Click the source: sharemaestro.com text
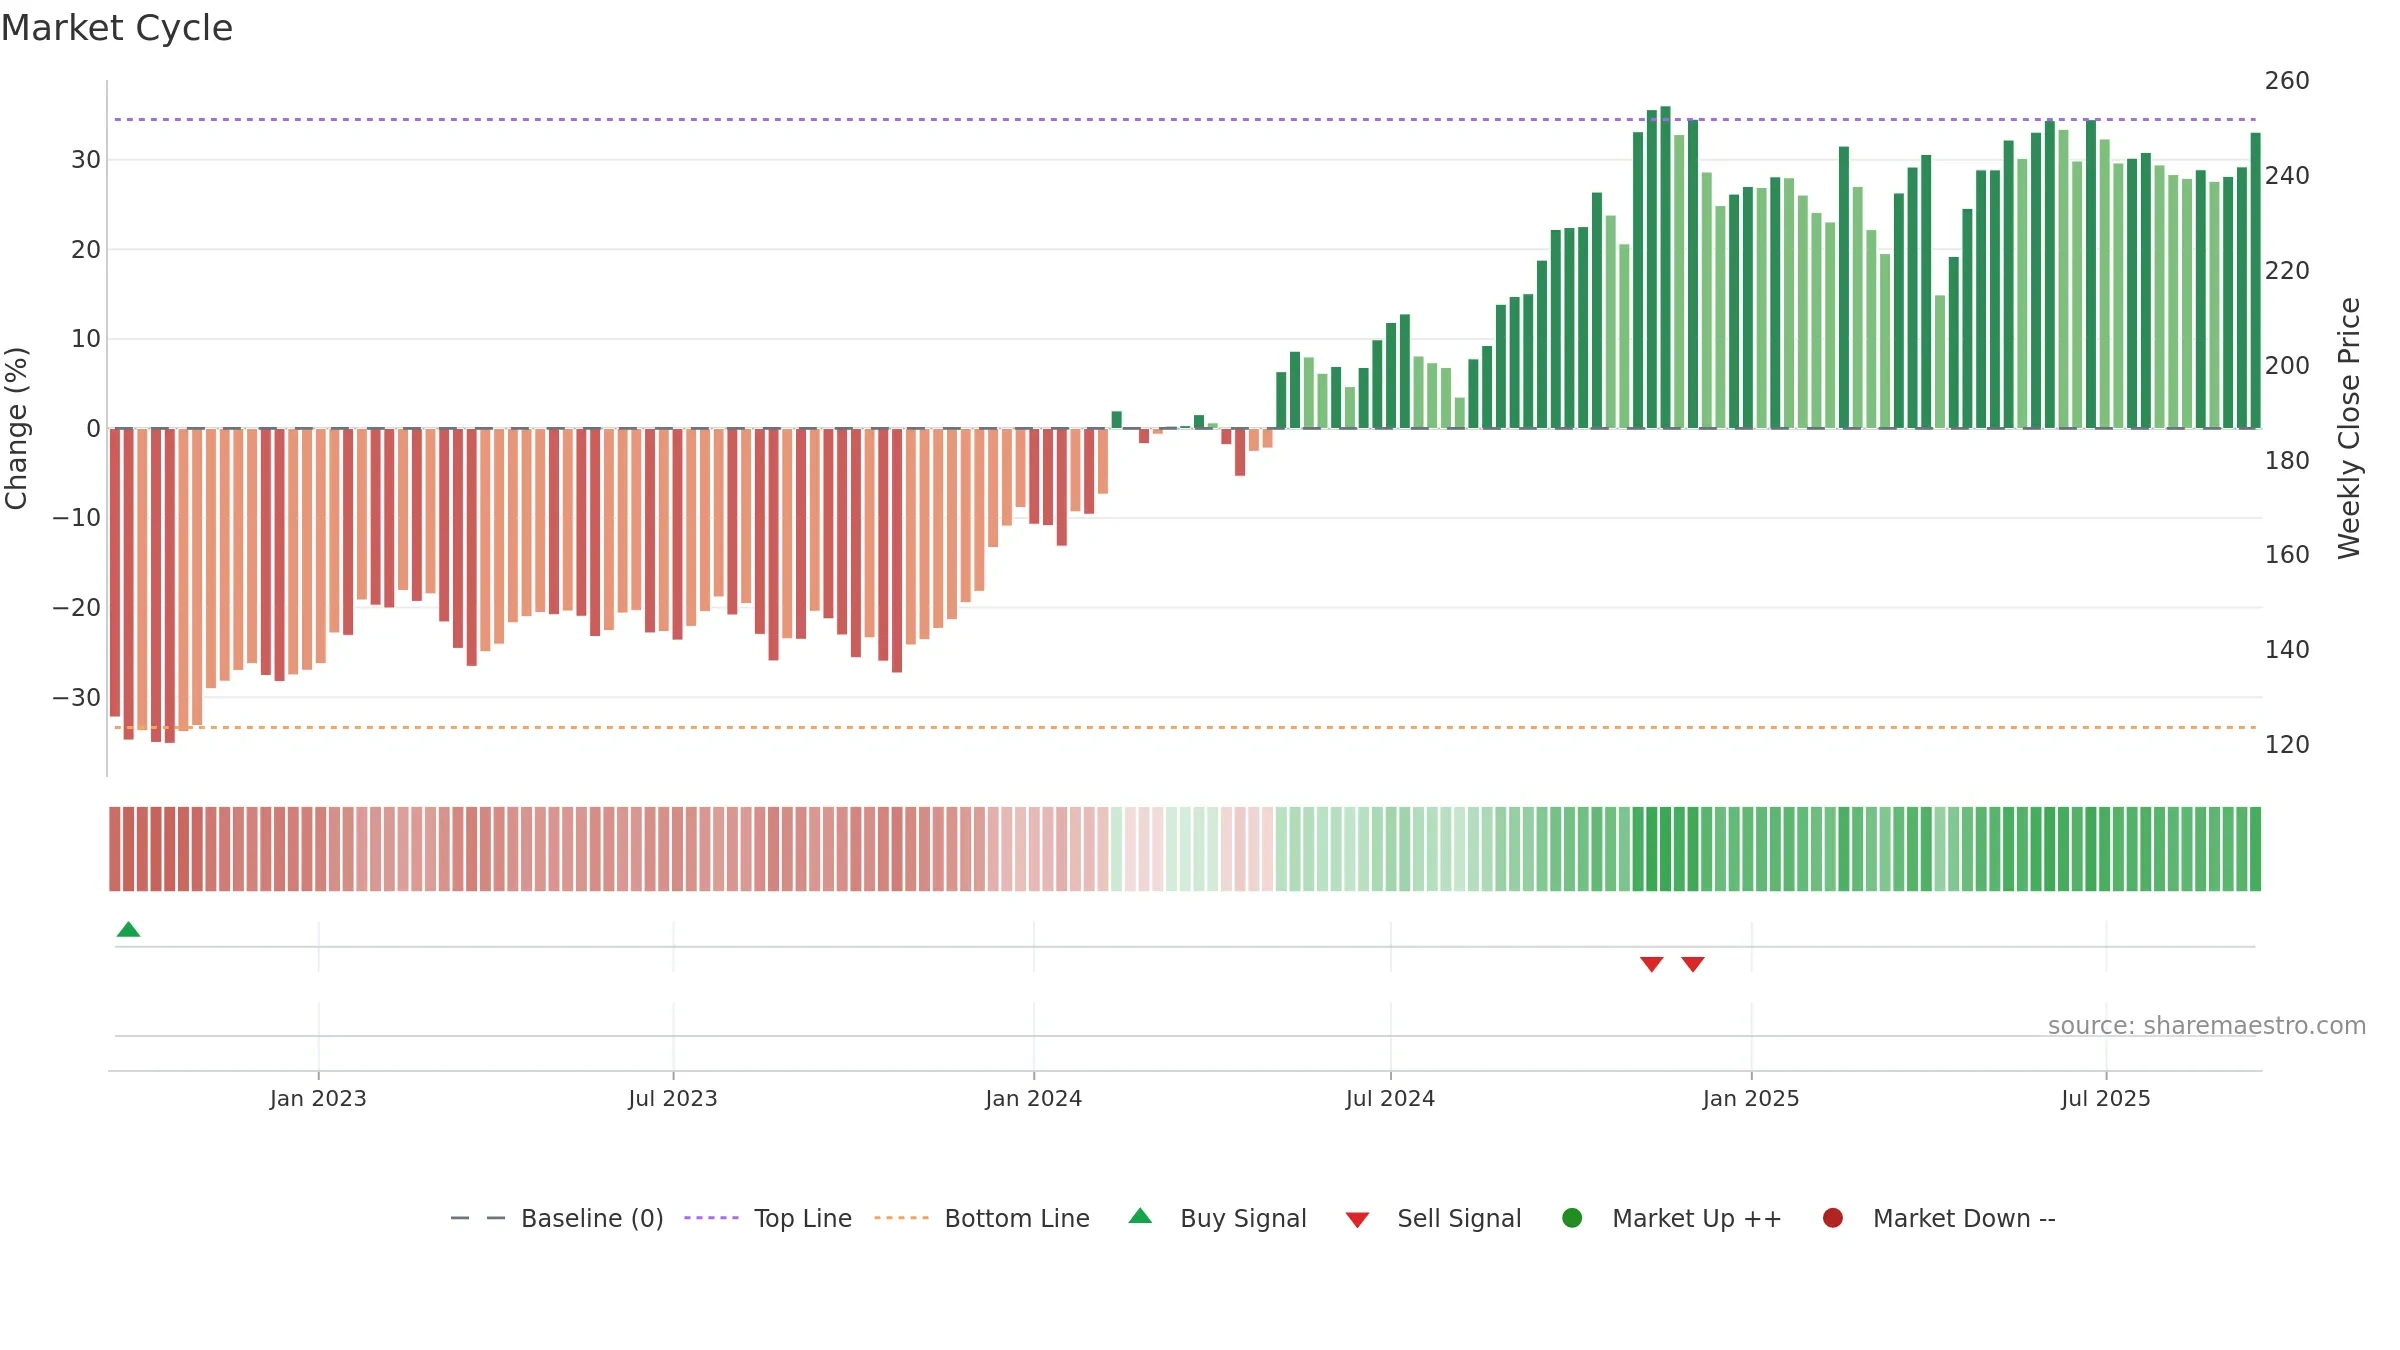 (x=2207, y=1026)
